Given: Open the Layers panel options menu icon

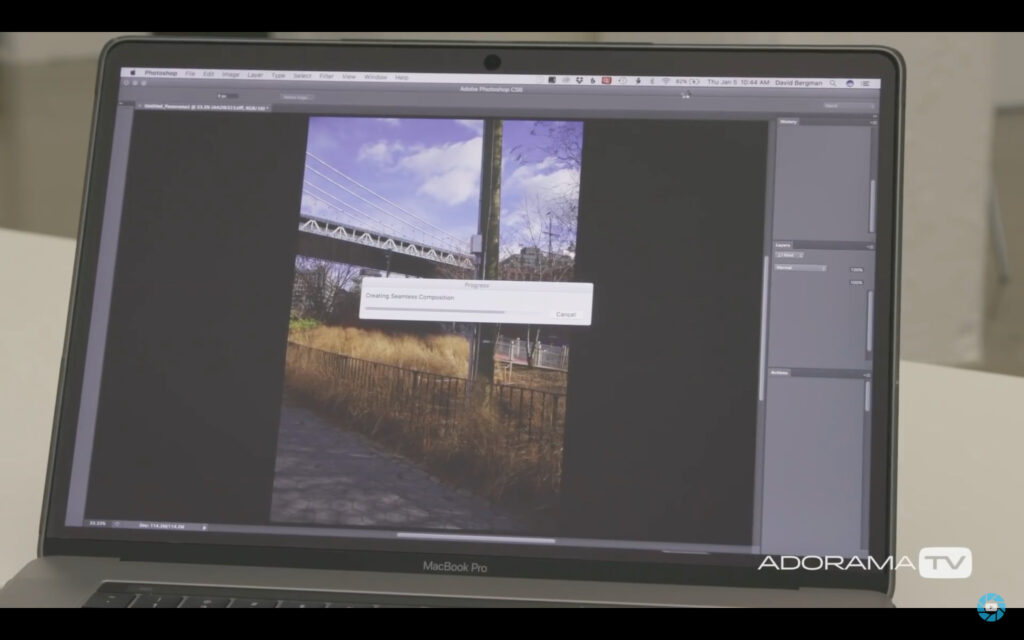Looking at the screenshot, I should [868, 246].
